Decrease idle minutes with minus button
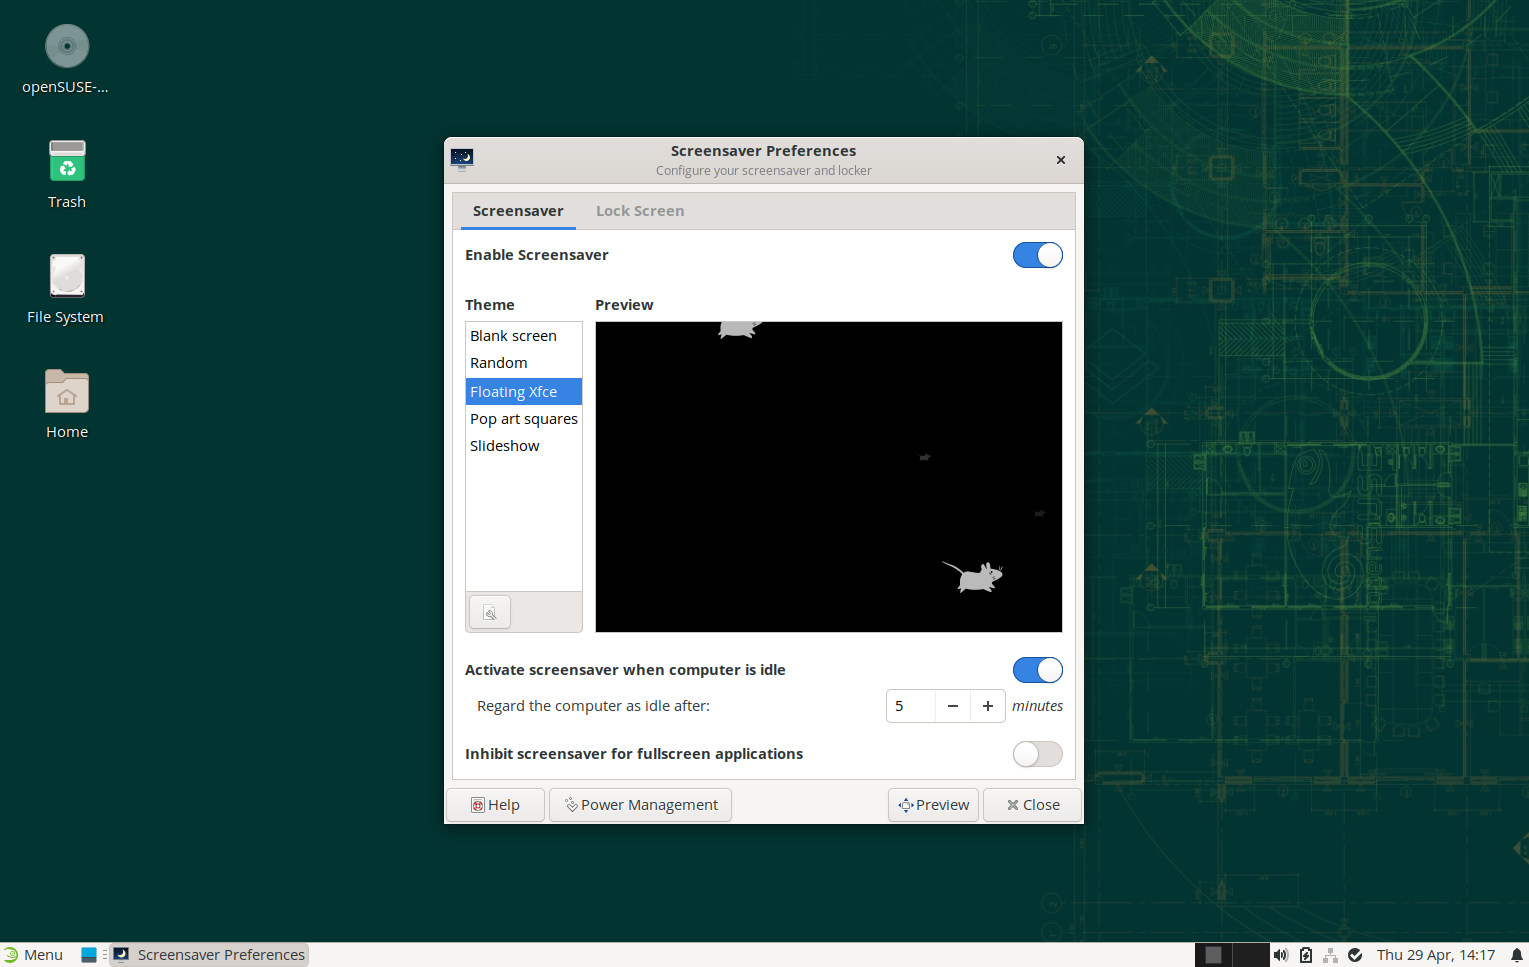The height and width of the screenshot is (967, 1529). 952,706
